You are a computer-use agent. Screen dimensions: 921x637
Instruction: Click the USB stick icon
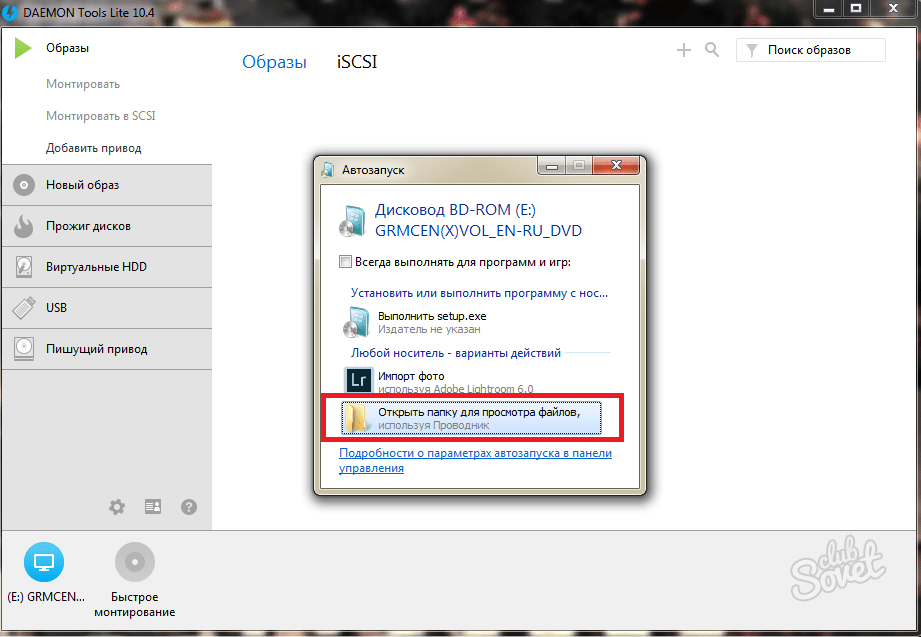click(24, 308)
